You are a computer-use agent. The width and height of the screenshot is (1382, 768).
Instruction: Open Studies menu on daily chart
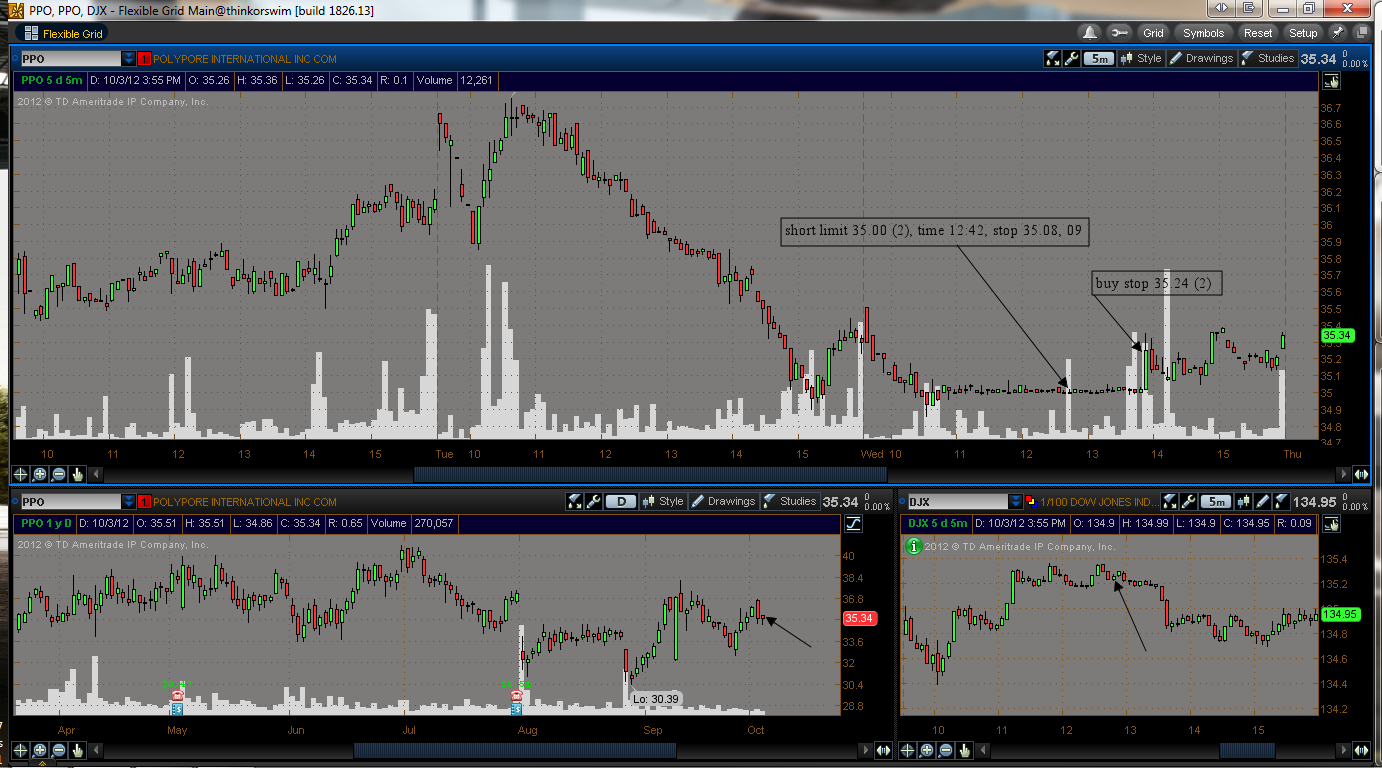pyautogui.click(x=790, y=501)
